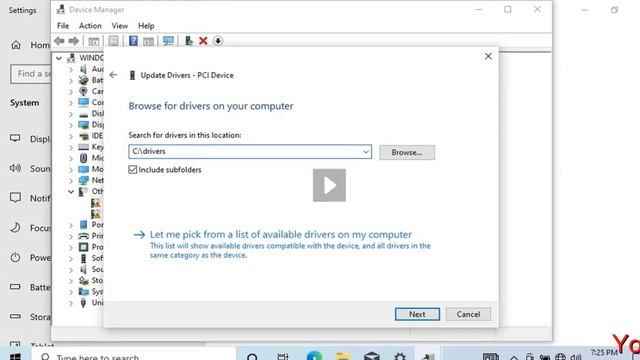Image resolution: width=640 pixels, height=360 pixels.
Task: Click the Show/Hide Action Pane toolbar icon
Action: [x=148, y=41]
